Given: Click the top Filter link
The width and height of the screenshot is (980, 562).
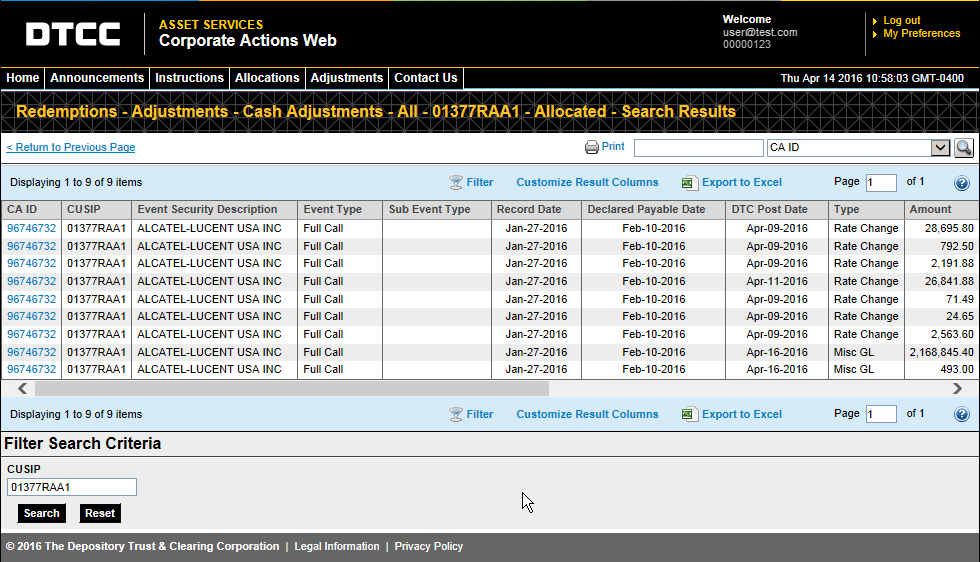Looking at the screenshot, I should [x=479, y=183].
